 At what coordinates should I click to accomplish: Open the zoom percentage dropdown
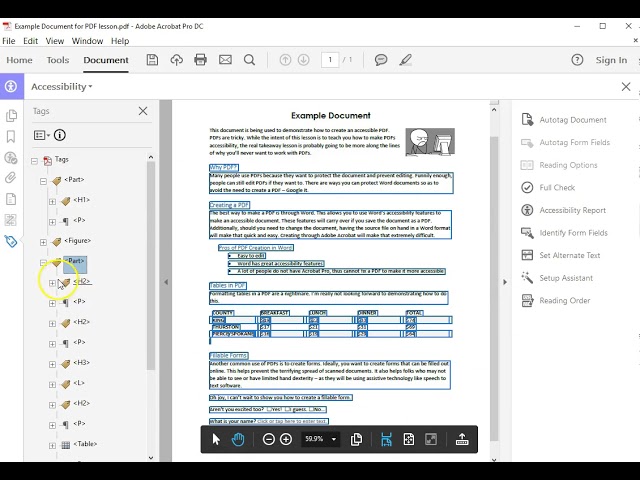point(334,439)
